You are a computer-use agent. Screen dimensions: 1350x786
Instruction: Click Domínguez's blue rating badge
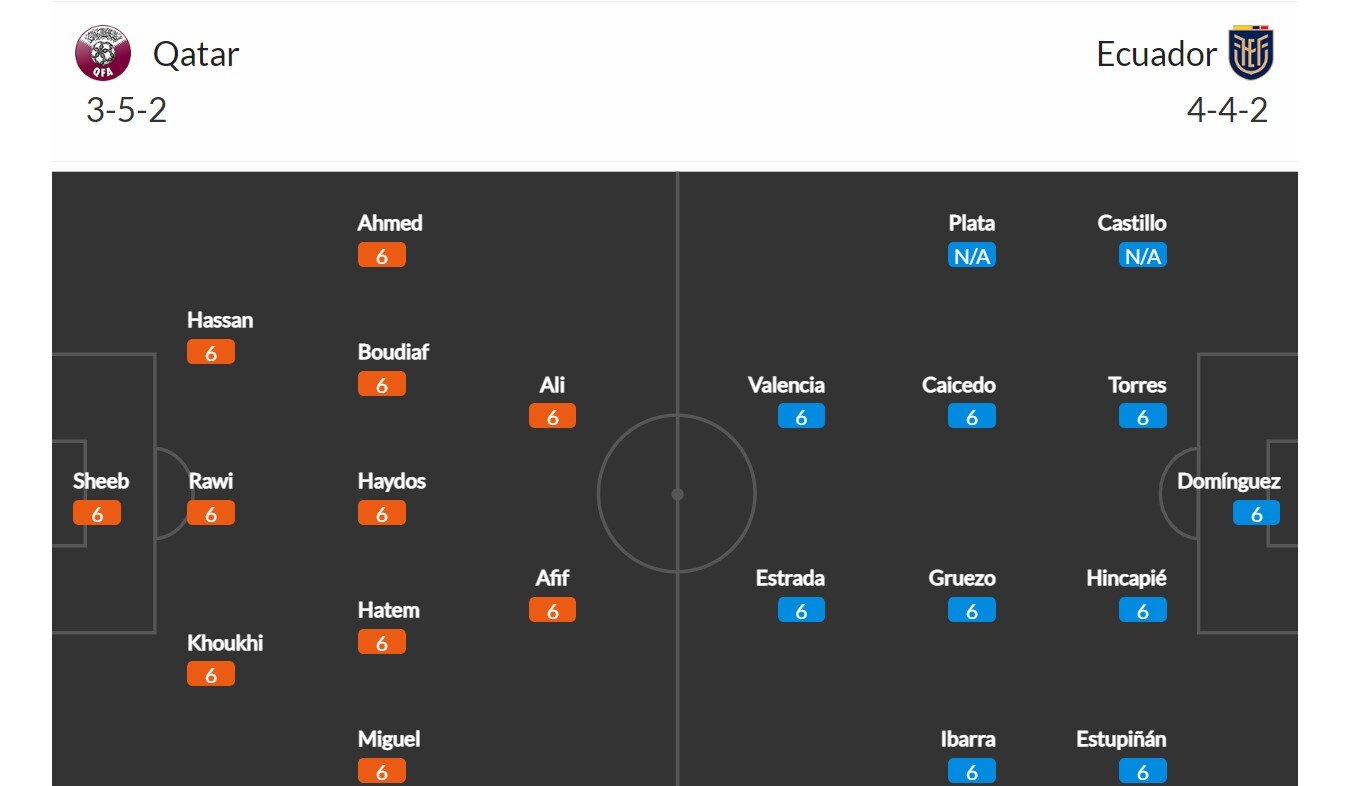point(1256,514)
